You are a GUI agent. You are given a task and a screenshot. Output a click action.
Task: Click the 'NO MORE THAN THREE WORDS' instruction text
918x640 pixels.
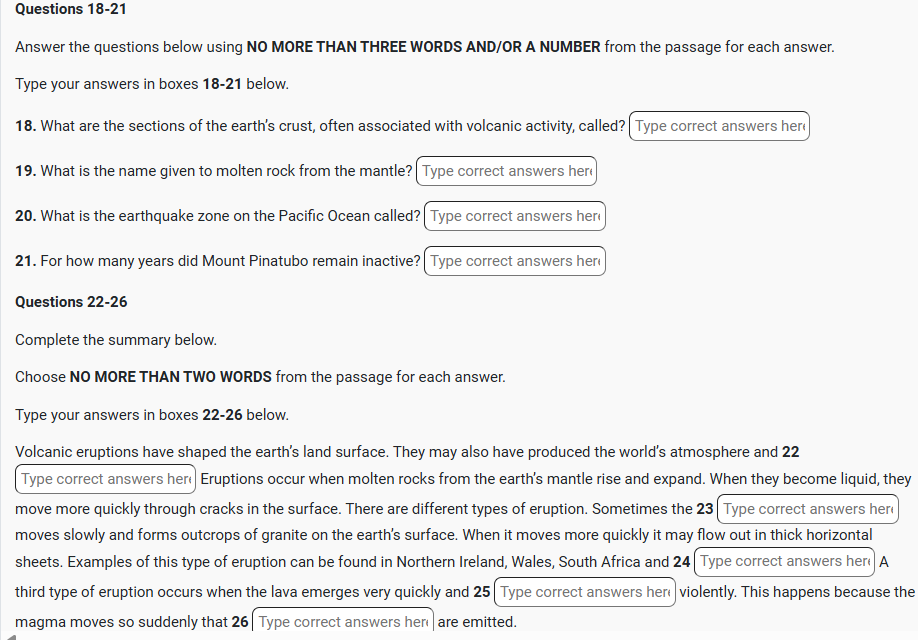click(423, 47)
